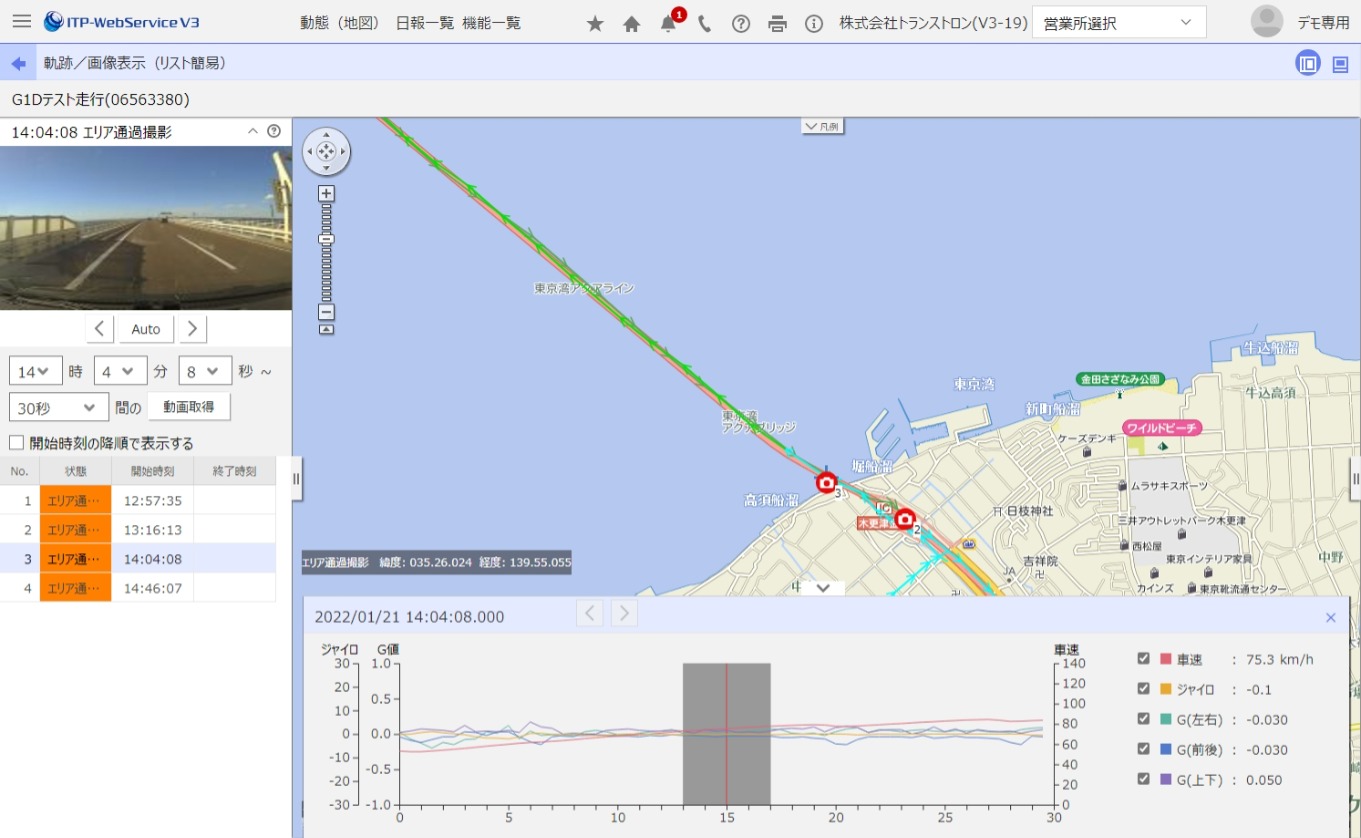Collapse left panel via splitter handle
The height and width of the screenshot is (838, 1361).
coord(296,479)
